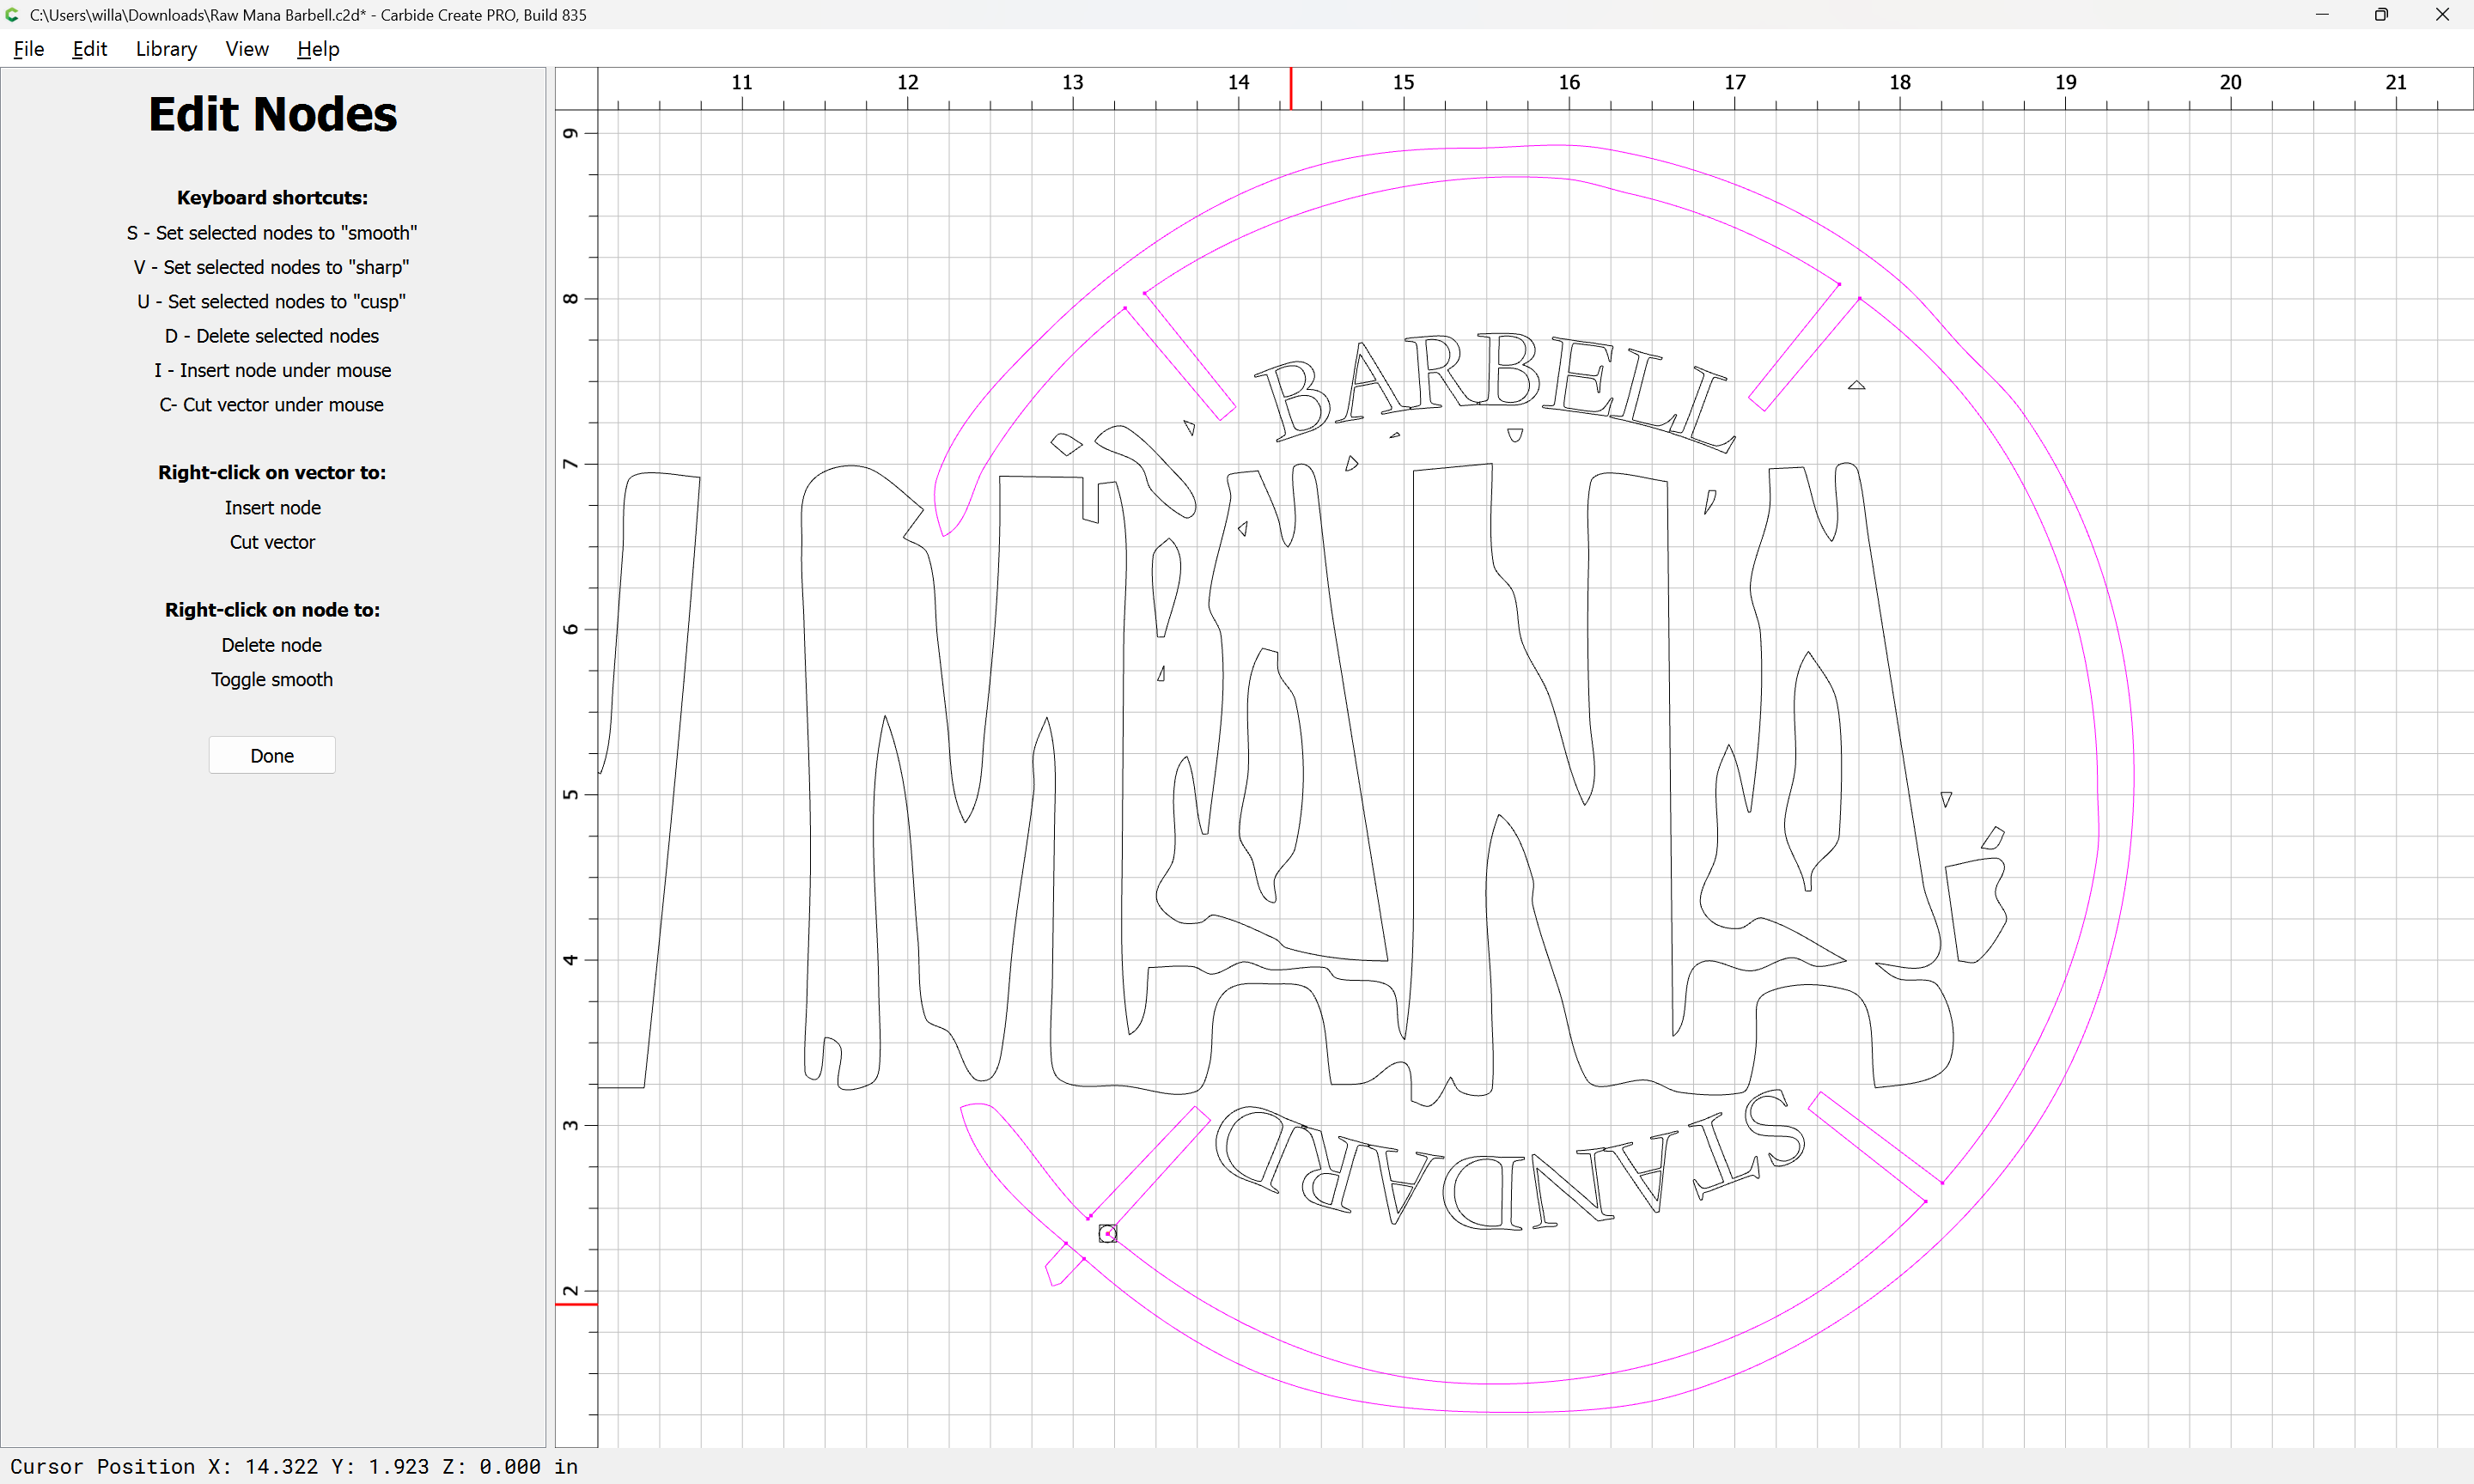Viewport: 2474px width, 1484px height.
Task: Click the 5 label on vertical ruler
Action: coord(570,795)
